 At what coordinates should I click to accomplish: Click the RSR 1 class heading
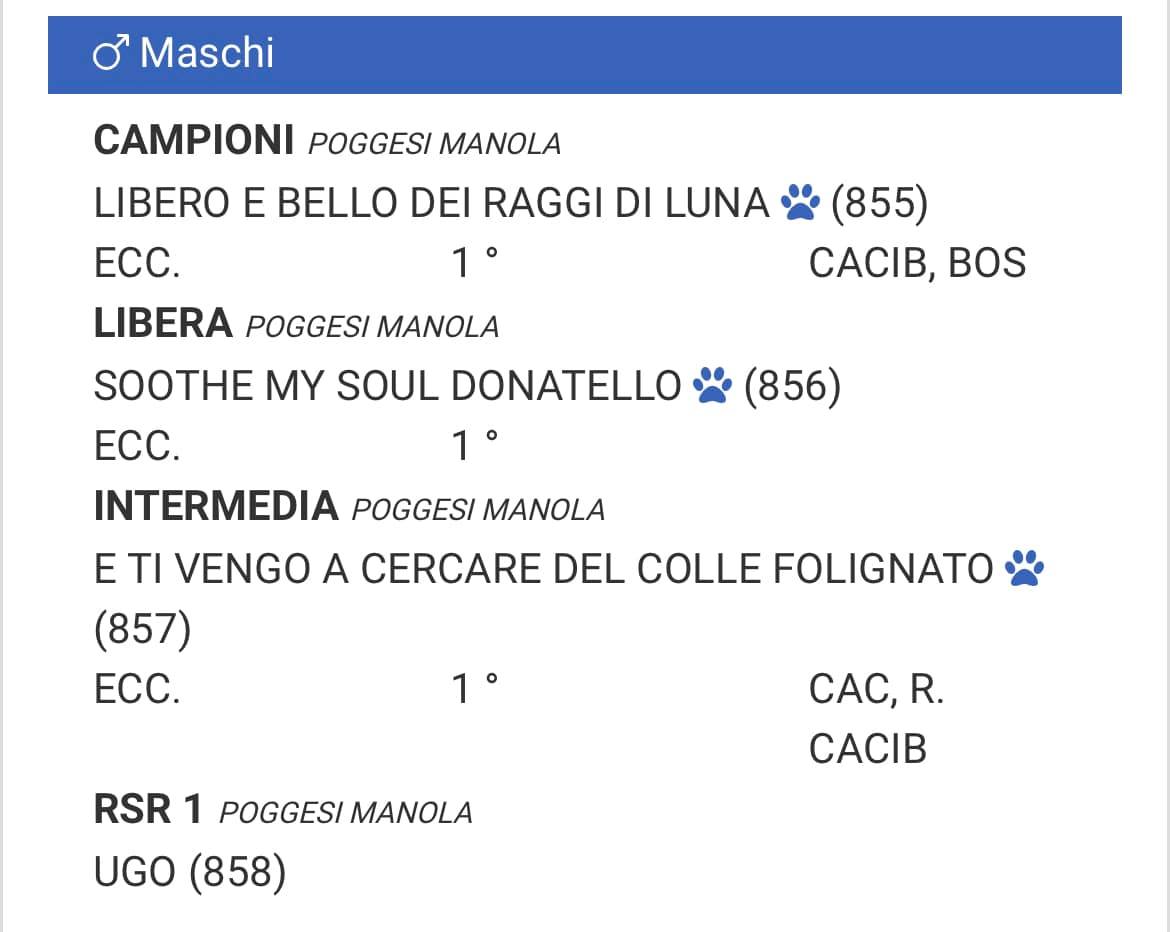148,809
